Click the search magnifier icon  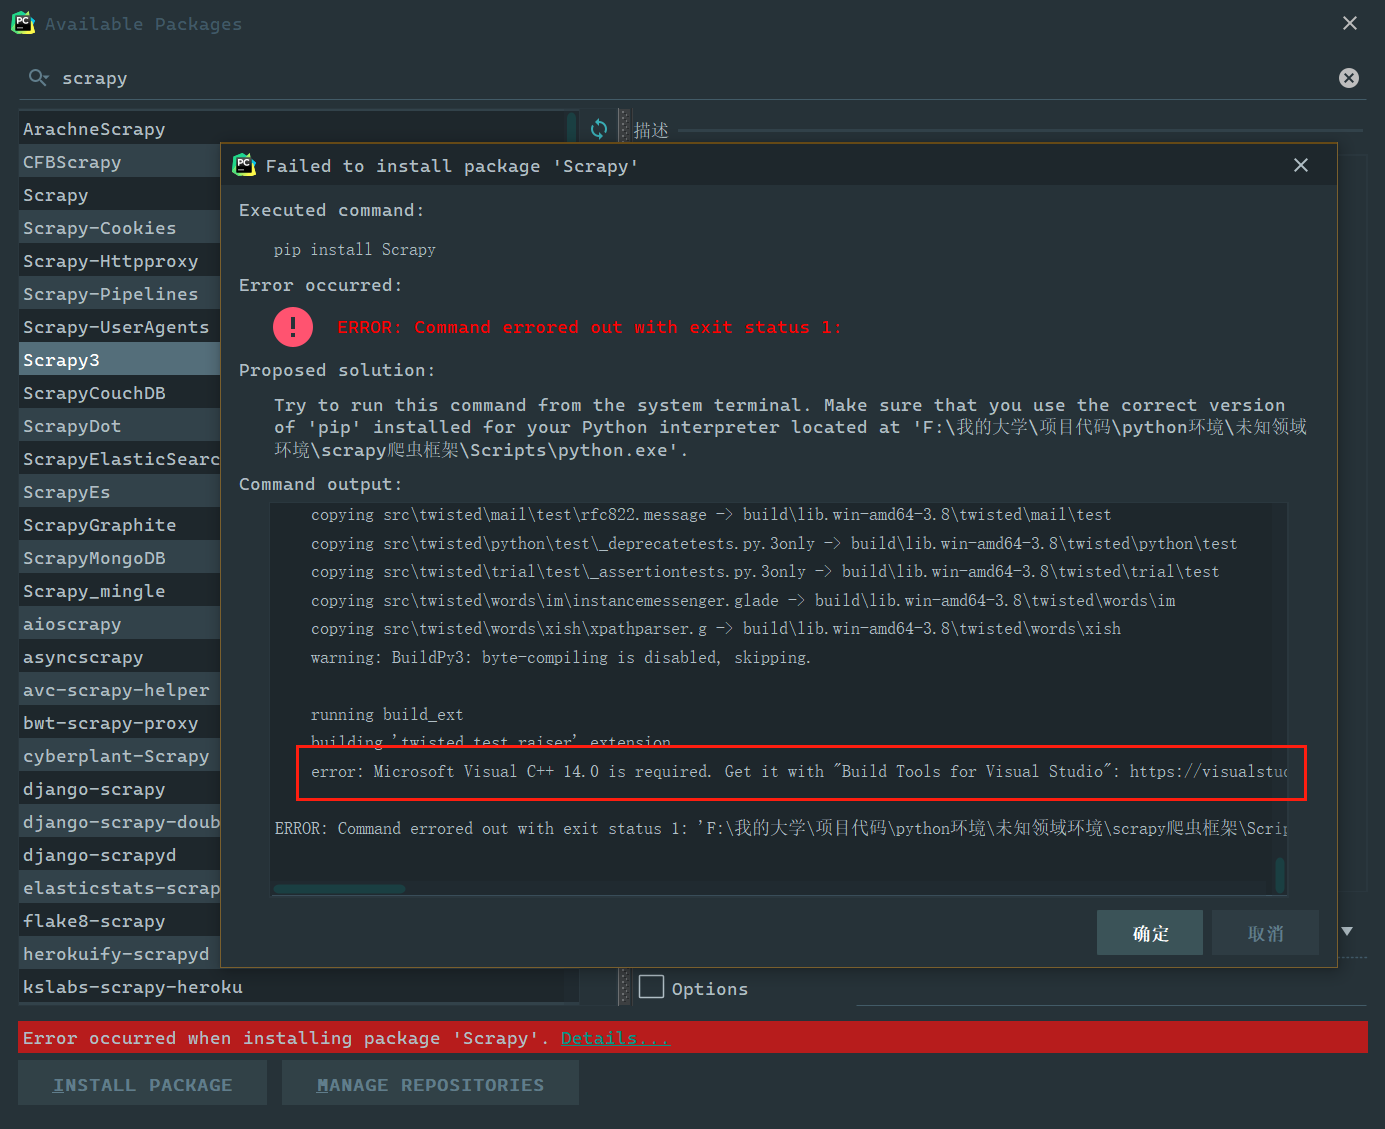tap(38, 77)
